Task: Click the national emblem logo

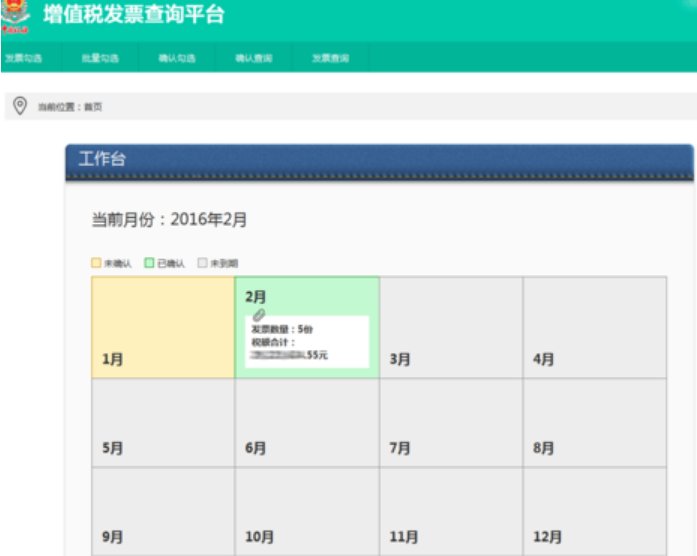Action: coord(15,16)
